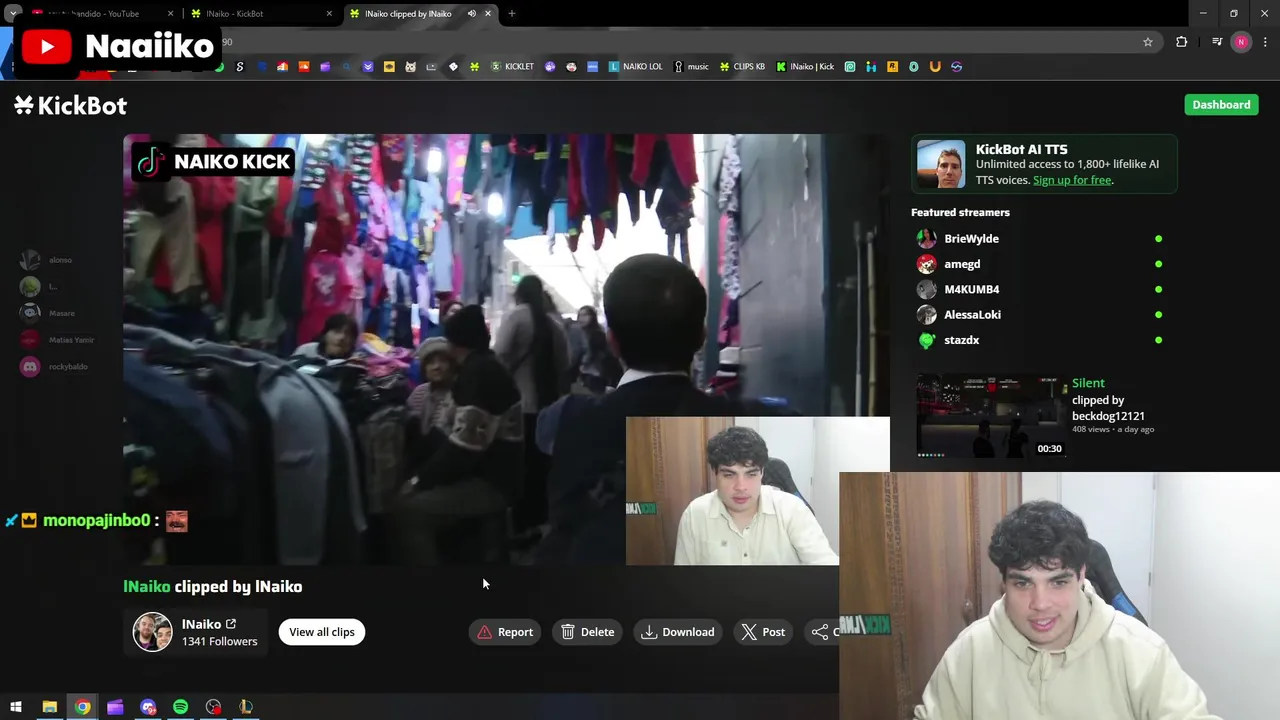Open the purple clapperboard taskbar app
Image resolution: width=1280 pixels, height=720 pixels.
pos(115,707)
